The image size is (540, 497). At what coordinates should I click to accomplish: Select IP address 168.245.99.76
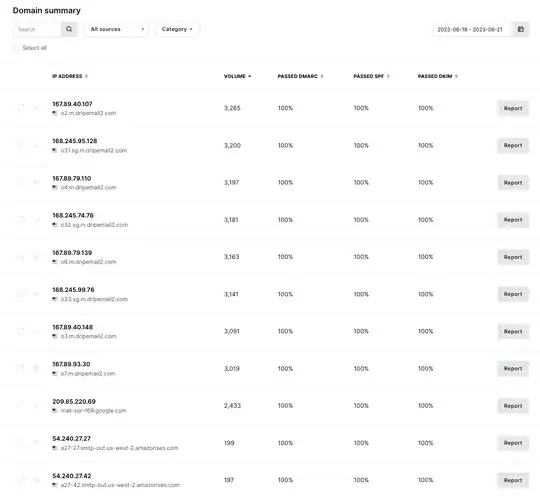[x=73, y=290]
